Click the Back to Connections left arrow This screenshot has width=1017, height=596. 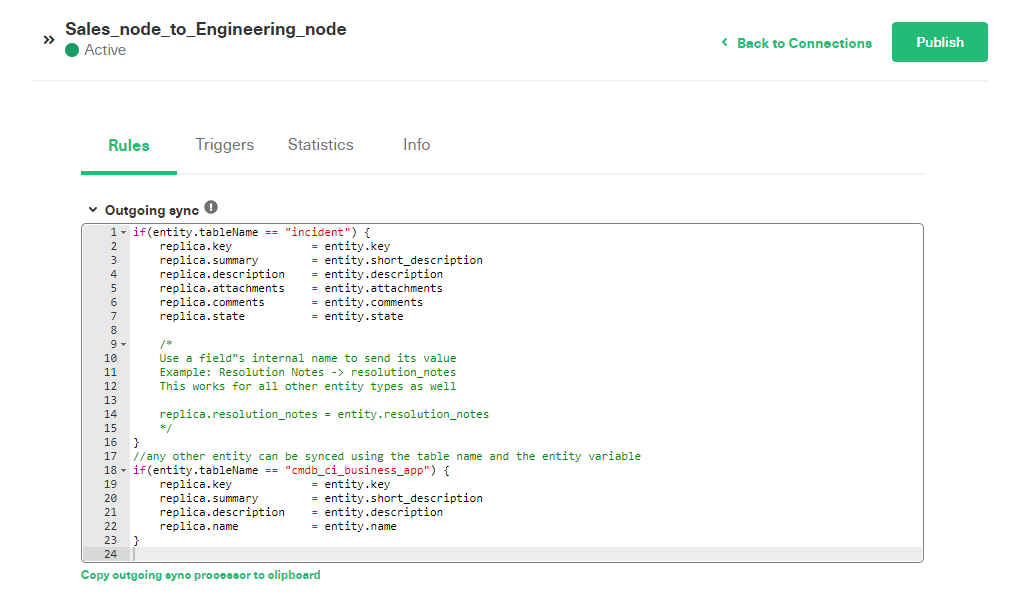[x=724, y=42]
